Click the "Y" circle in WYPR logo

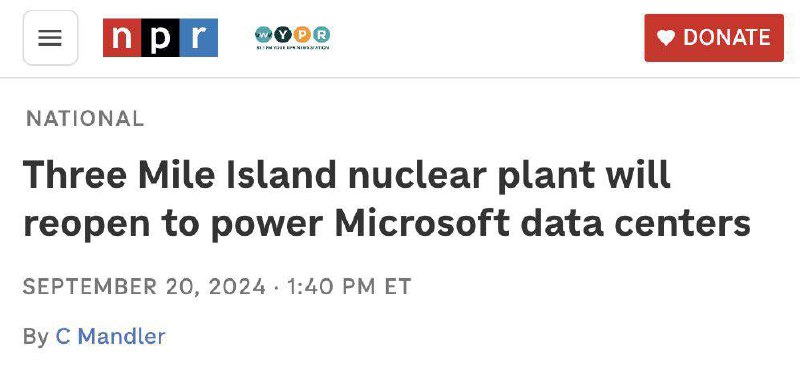click(283, 35)
